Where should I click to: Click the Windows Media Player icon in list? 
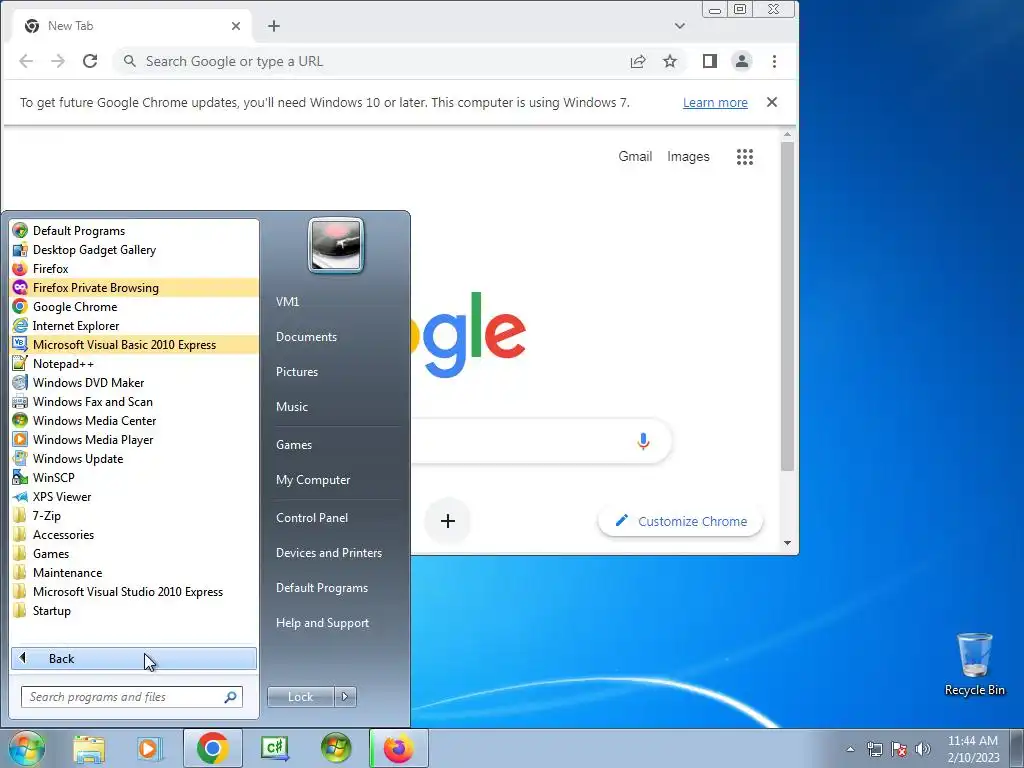click(x=20, y=439)
